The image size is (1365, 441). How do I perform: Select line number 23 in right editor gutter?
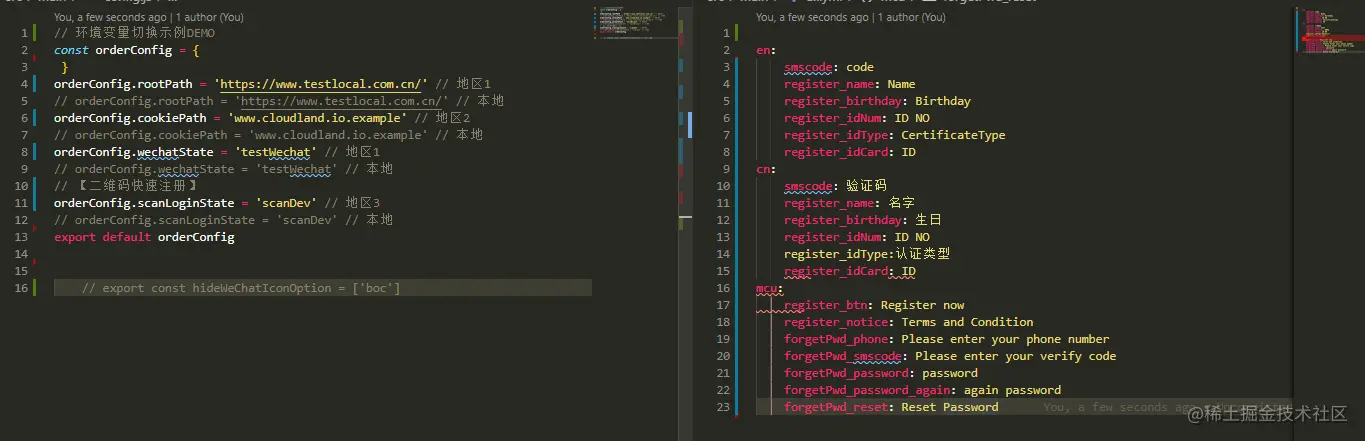click(x=725, y=407)
